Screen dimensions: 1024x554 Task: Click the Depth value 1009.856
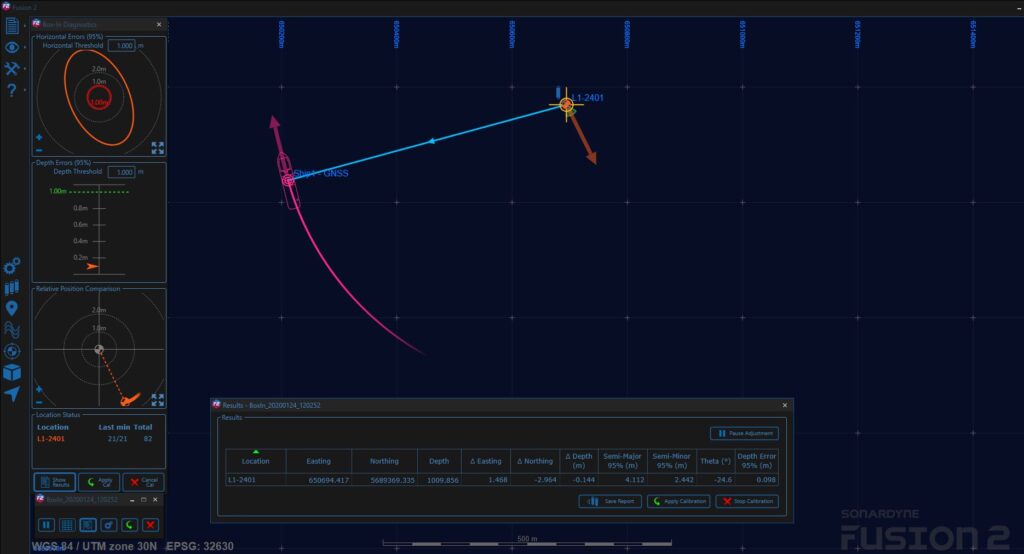pyautogui.click(x=443, y=480)
